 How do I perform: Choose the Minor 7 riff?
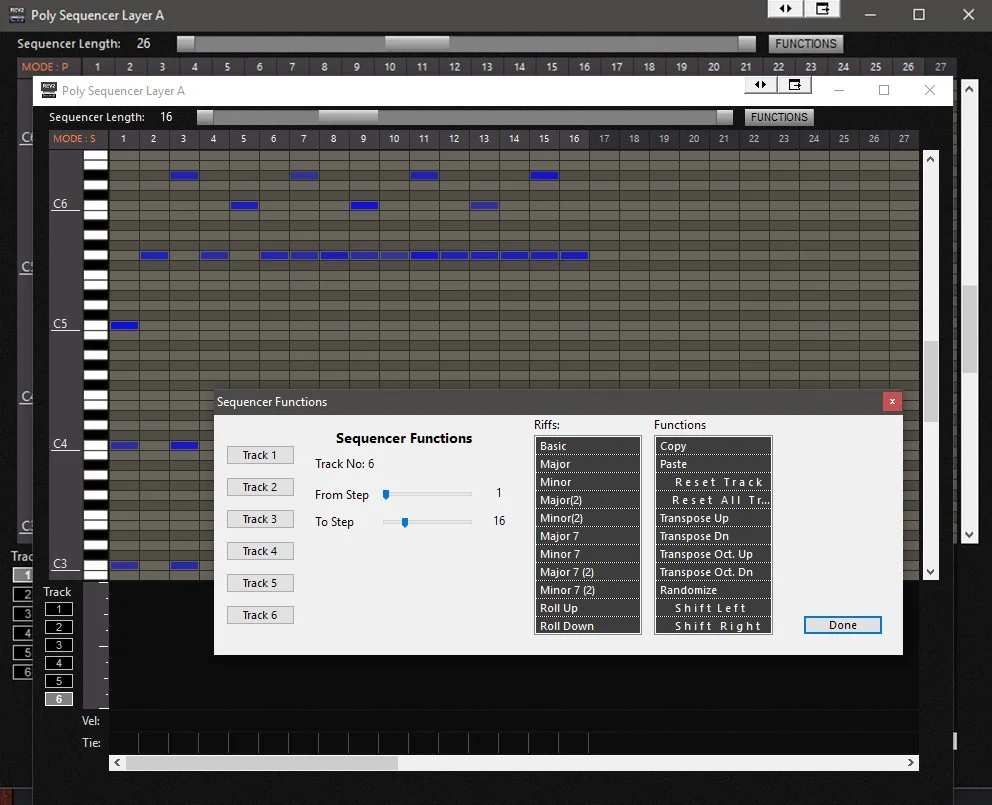pos(587,554)
